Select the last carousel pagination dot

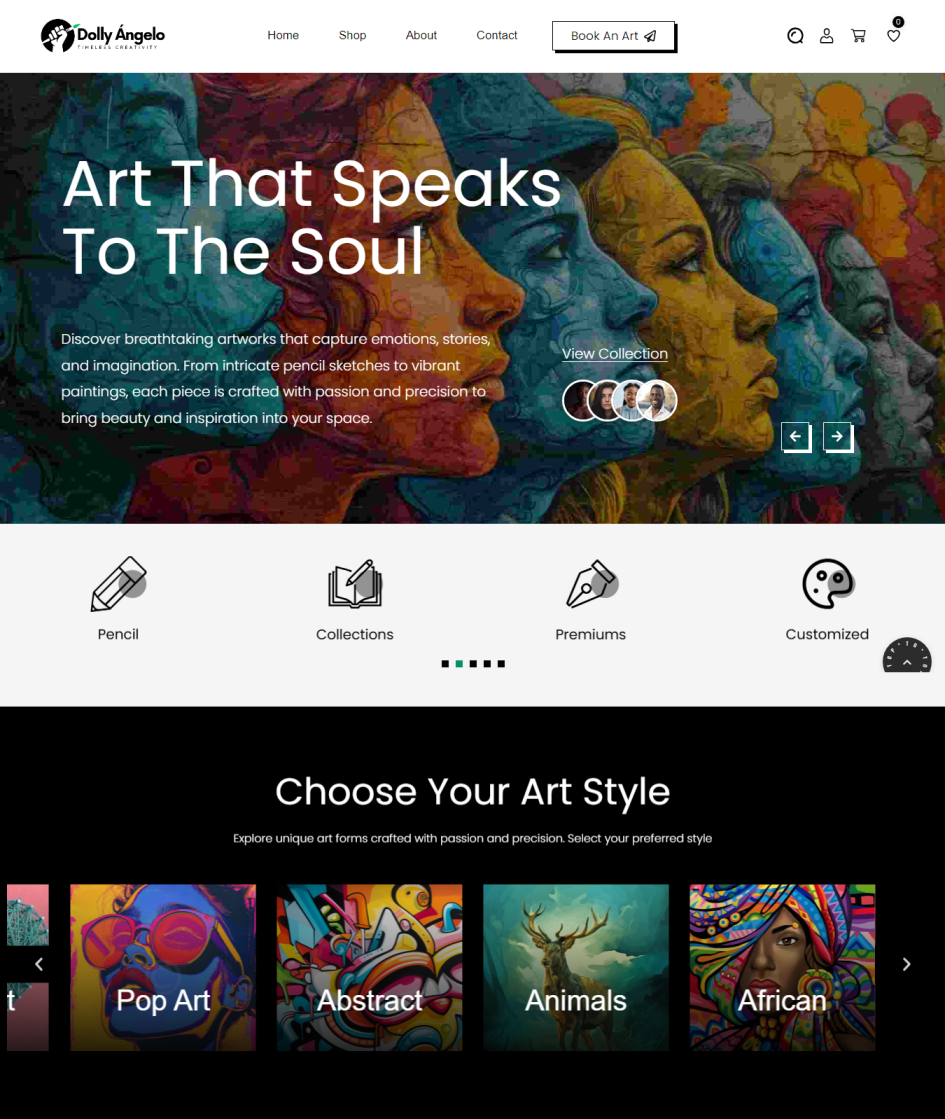[501, 664]
